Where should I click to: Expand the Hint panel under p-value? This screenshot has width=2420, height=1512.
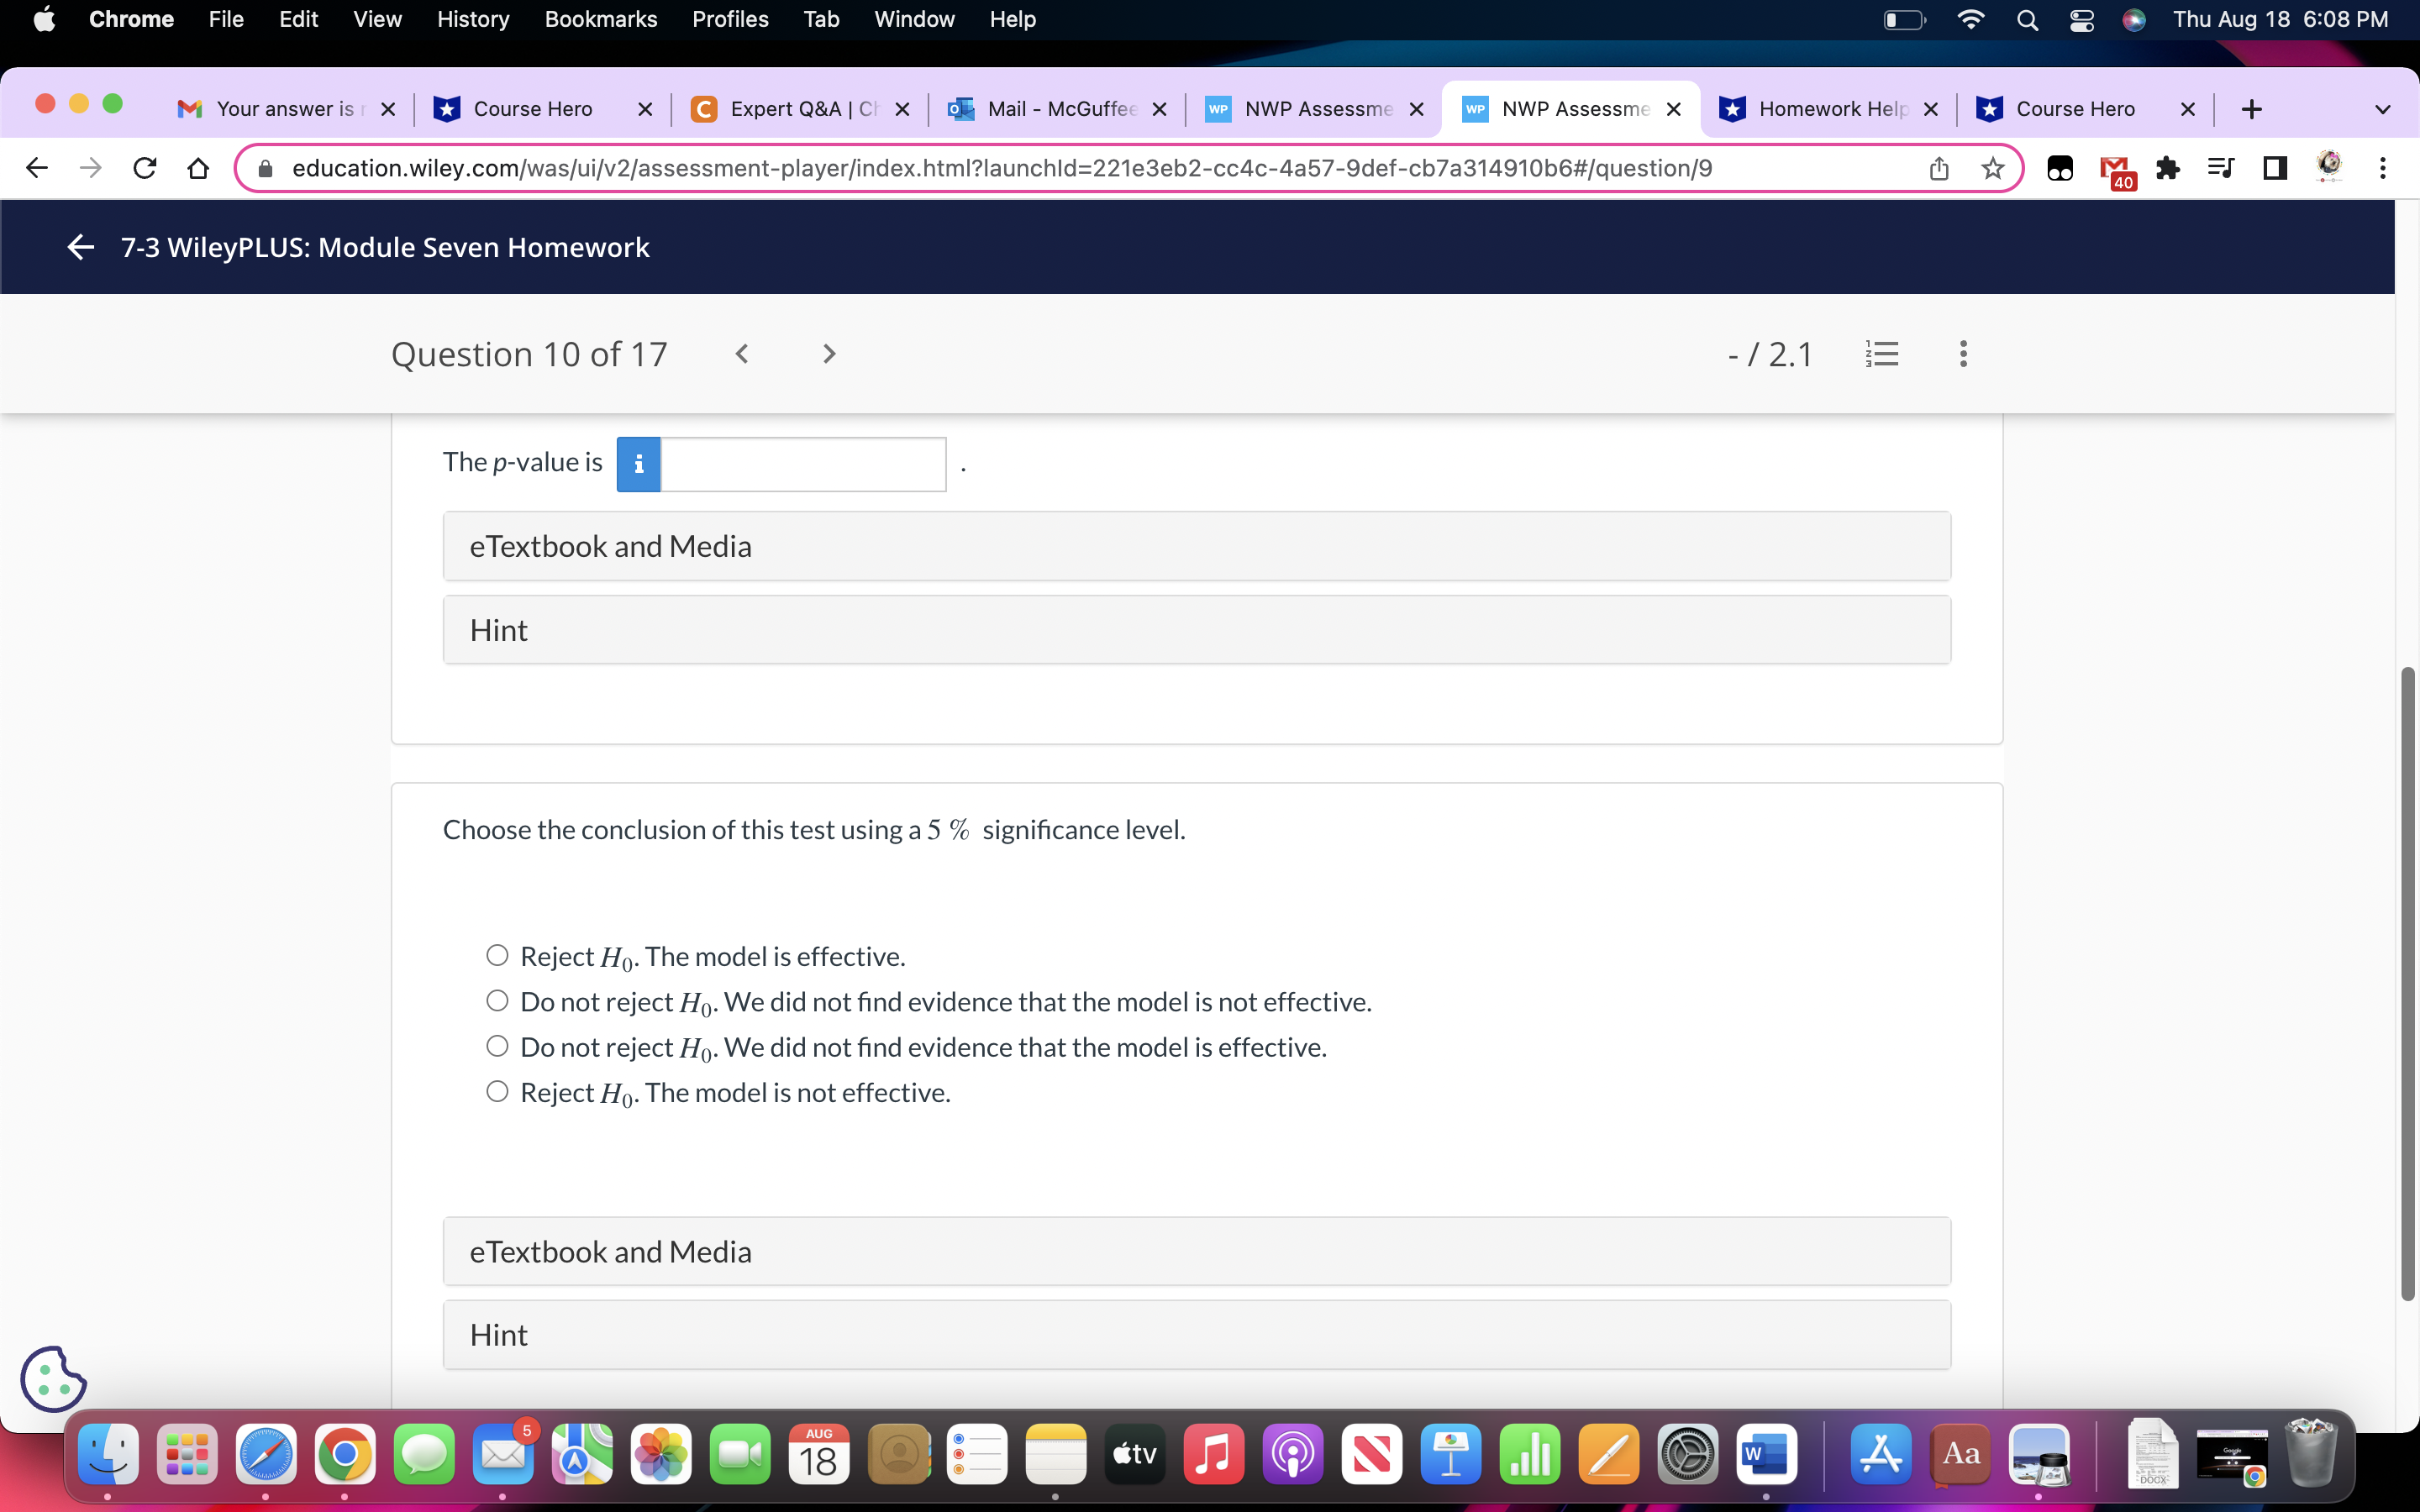pyautogui.click(x=1196, y=630)
